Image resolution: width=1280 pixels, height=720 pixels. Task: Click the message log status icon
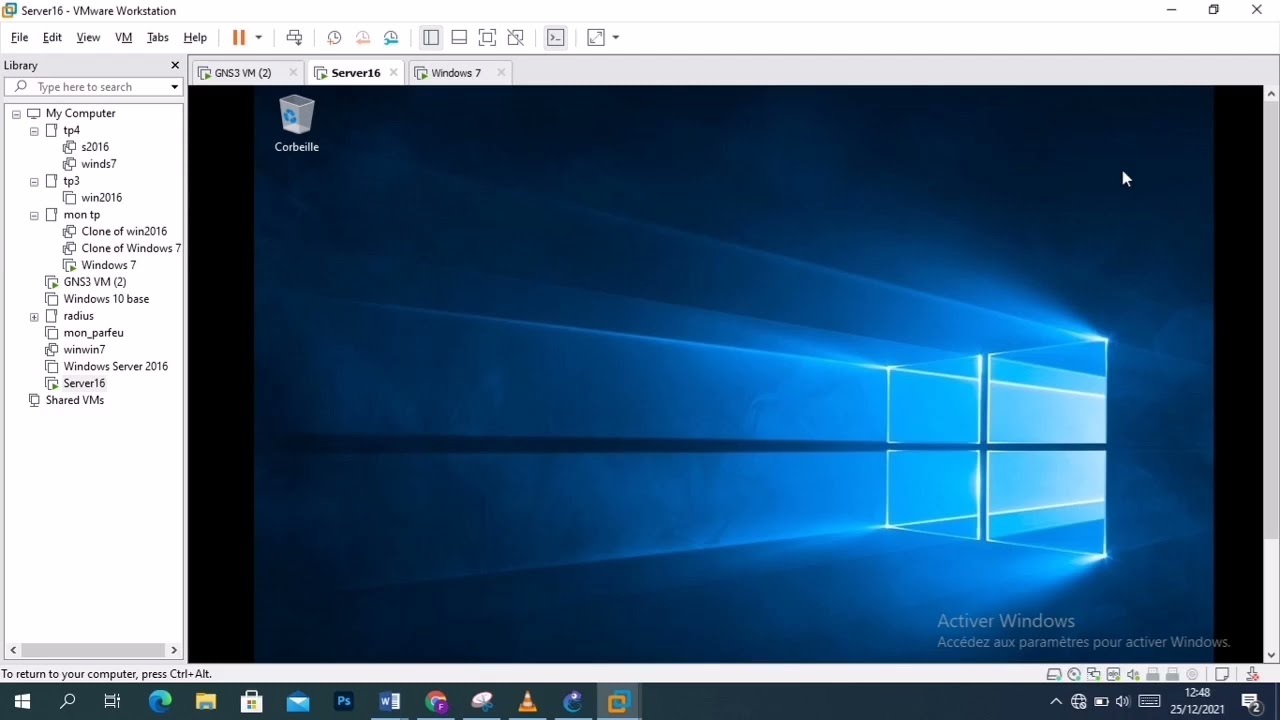pyautogui.click(x=1222, y=674)
